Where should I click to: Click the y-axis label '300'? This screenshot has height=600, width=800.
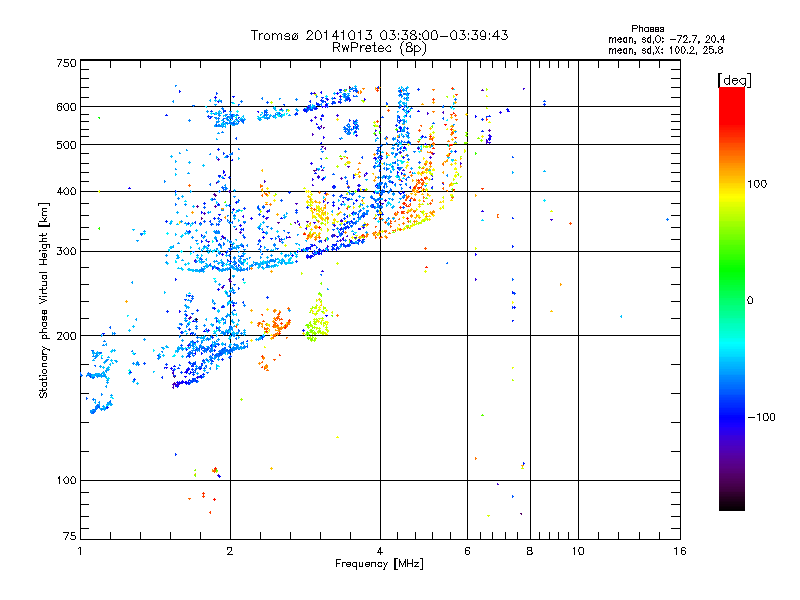click(x=66, y=252)
